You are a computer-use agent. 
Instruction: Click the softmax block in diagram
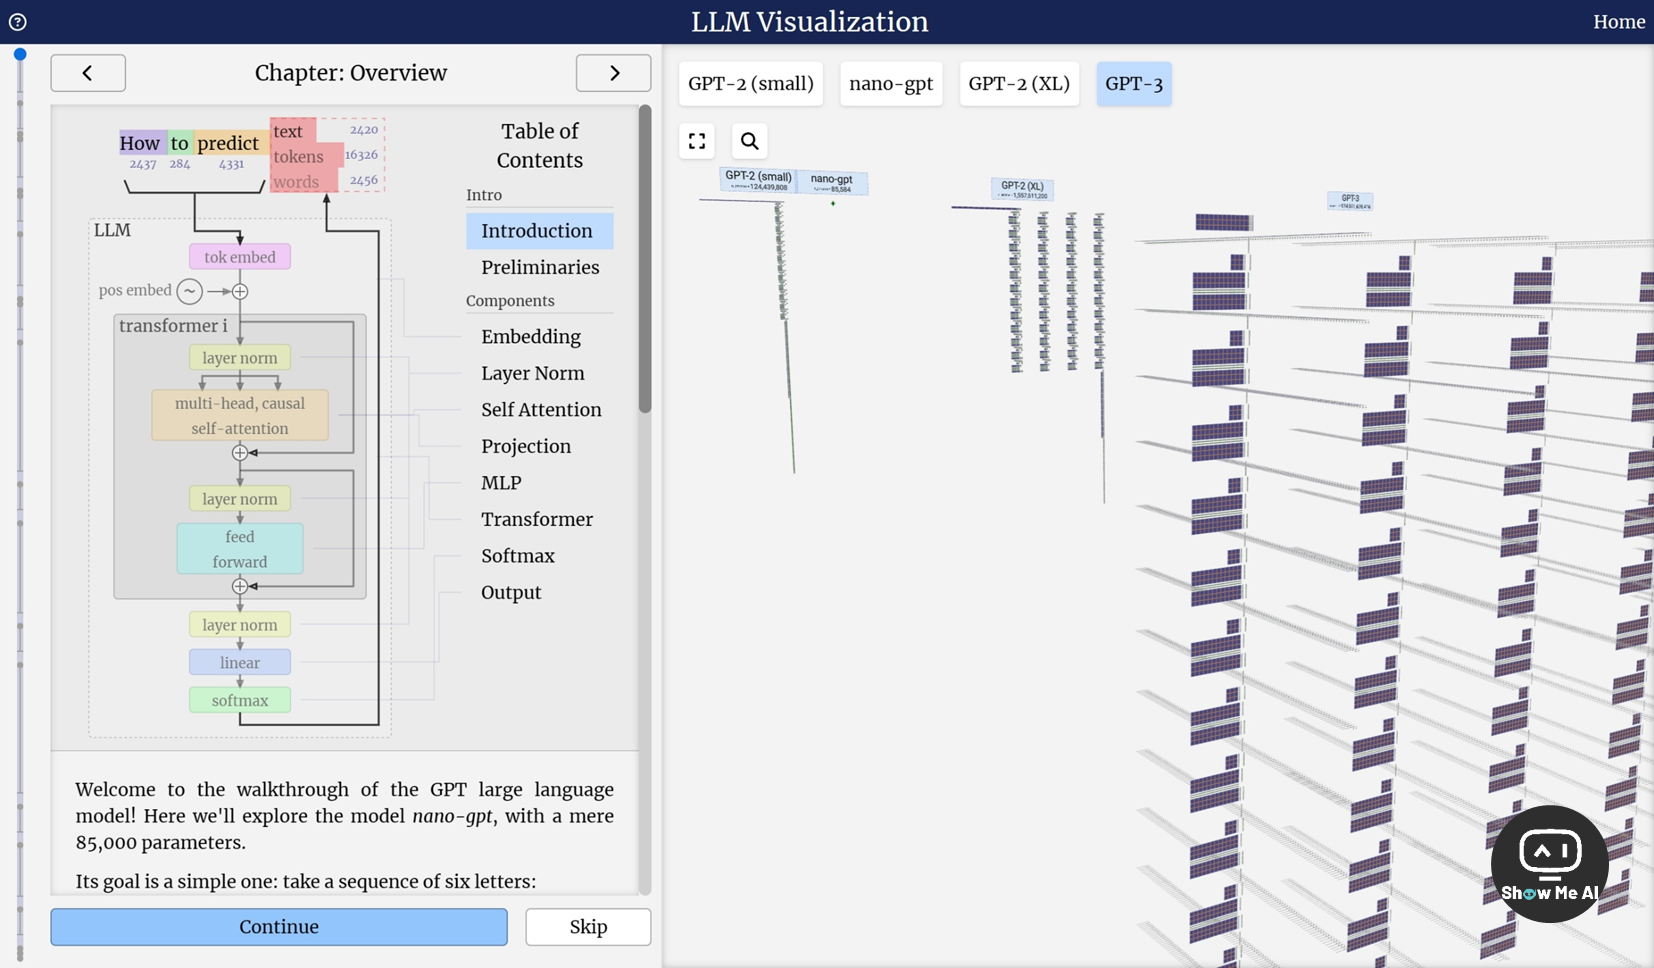[240, 700]
